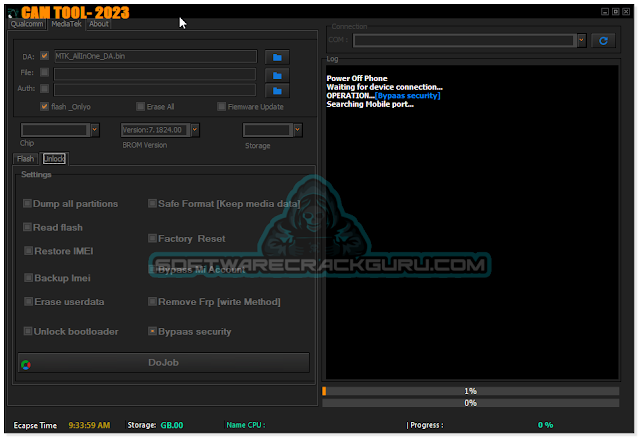Refresh the COM port list

tap(603, 40)
